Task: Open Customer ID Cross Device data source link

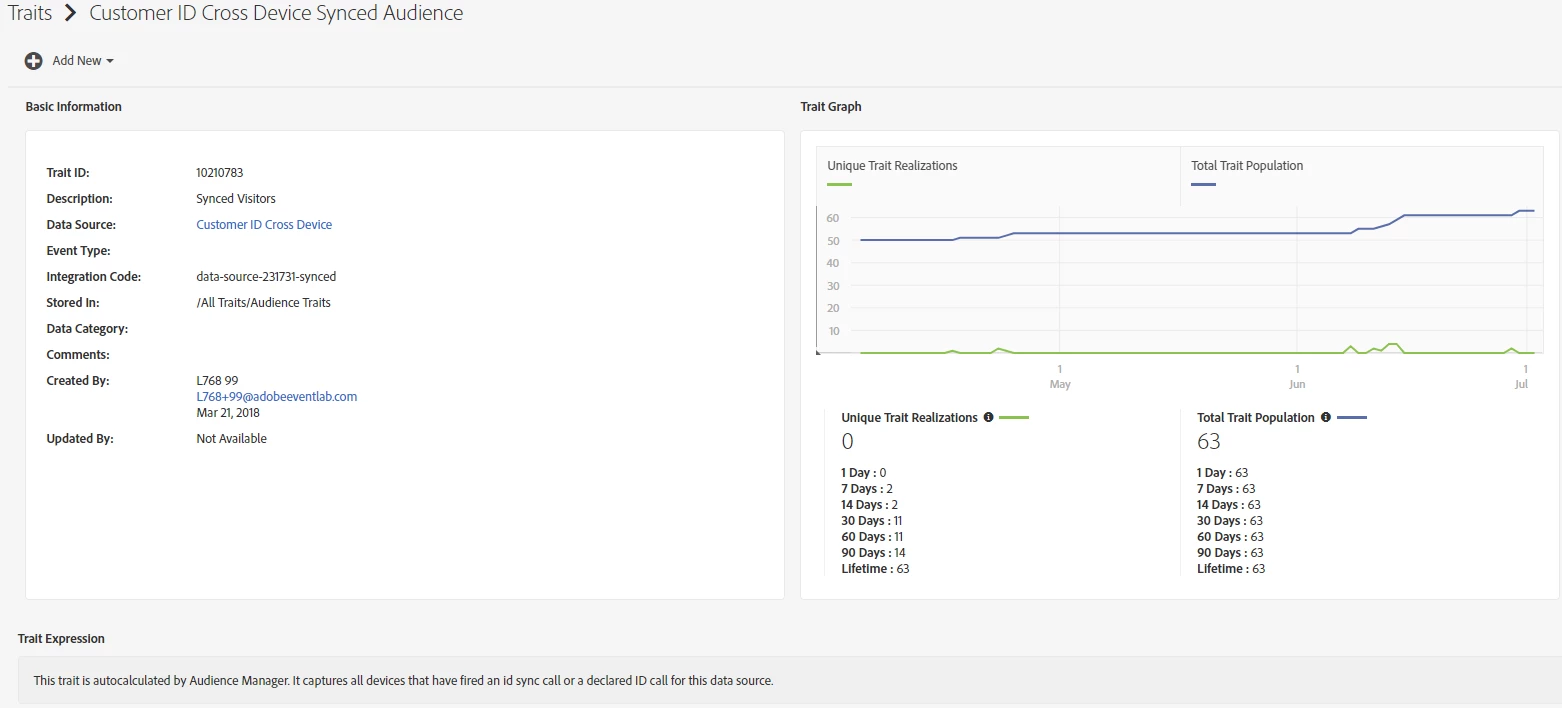Action: pos(264,225)
